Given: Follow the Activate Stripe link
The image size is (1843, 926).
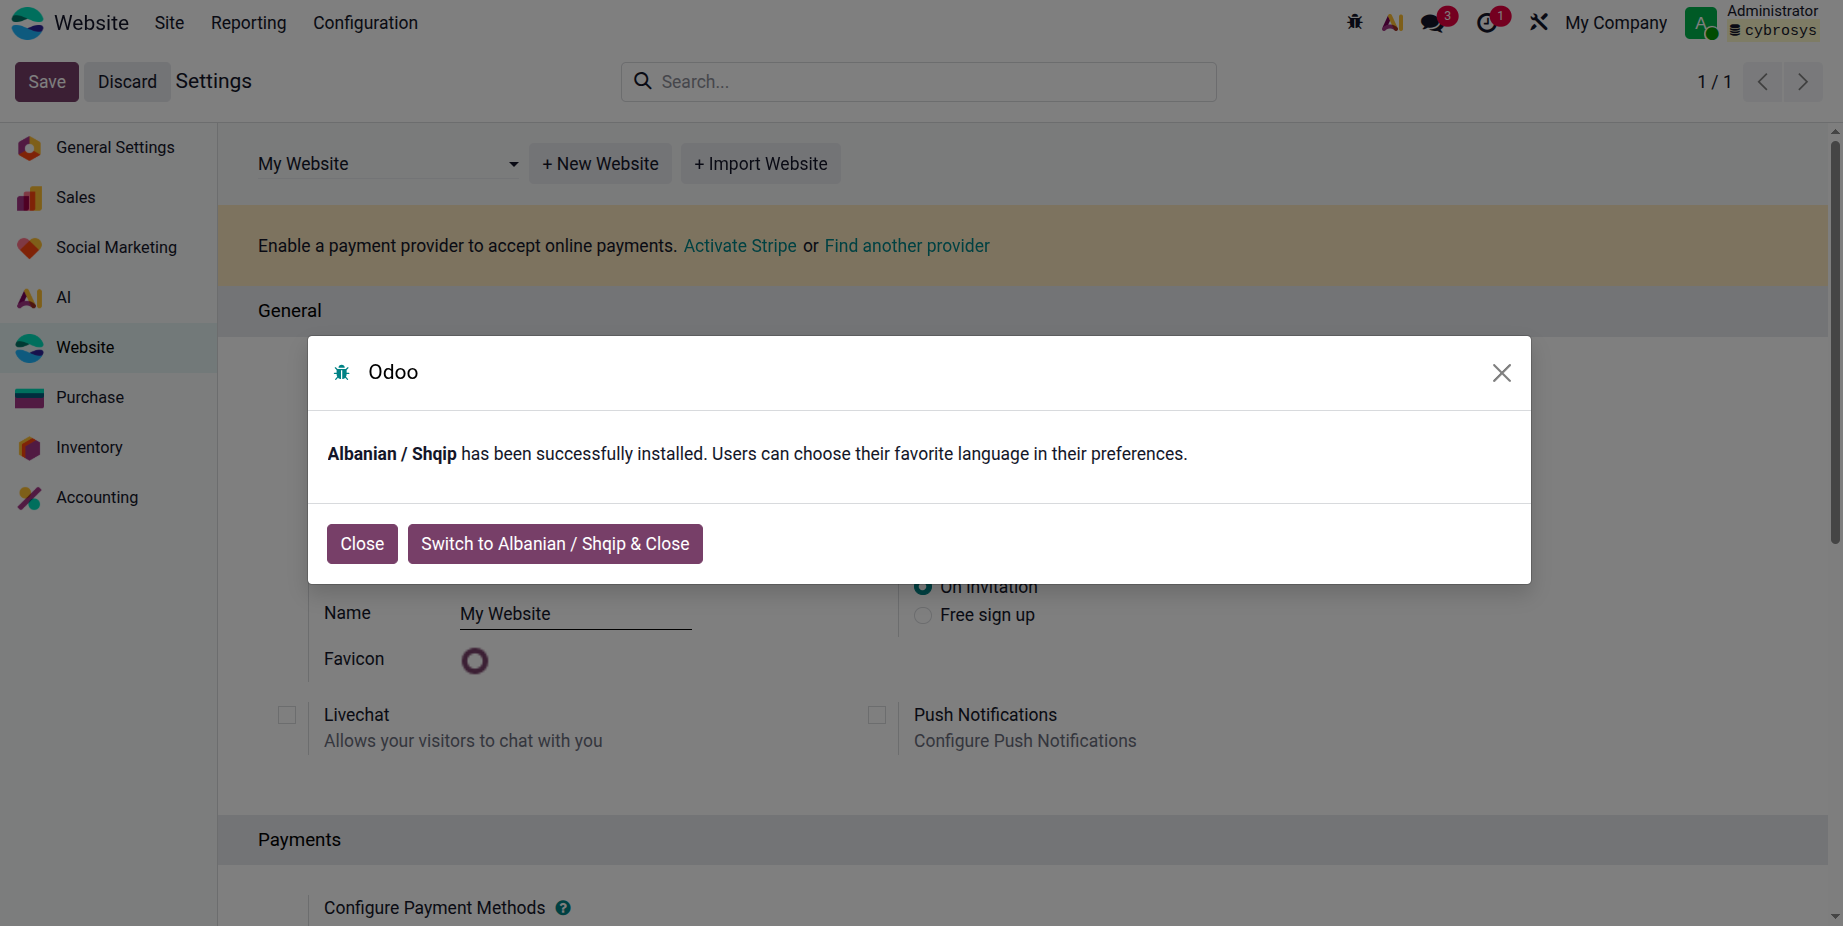Looking at the screenshot, I should tap(740, 246).
